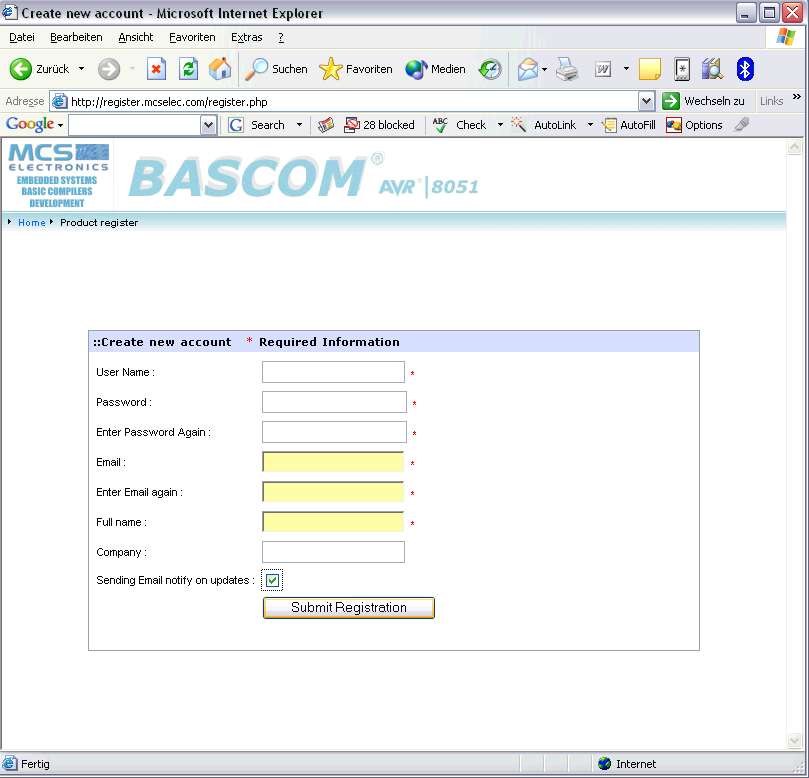Open the spell Check dropdown arrow
This screenshot has width=809, height=778.
[x=500, y=125]
